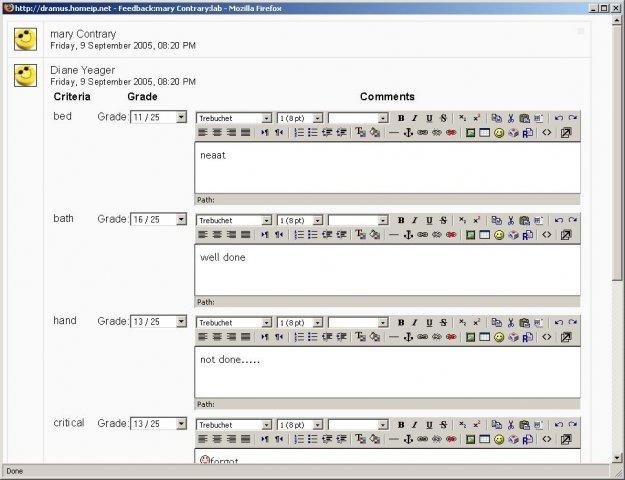Image resolution: width=625 pixels, height=480 pixels.
Task: Click inside the 'well done' comment box
Action: point(387,270)
